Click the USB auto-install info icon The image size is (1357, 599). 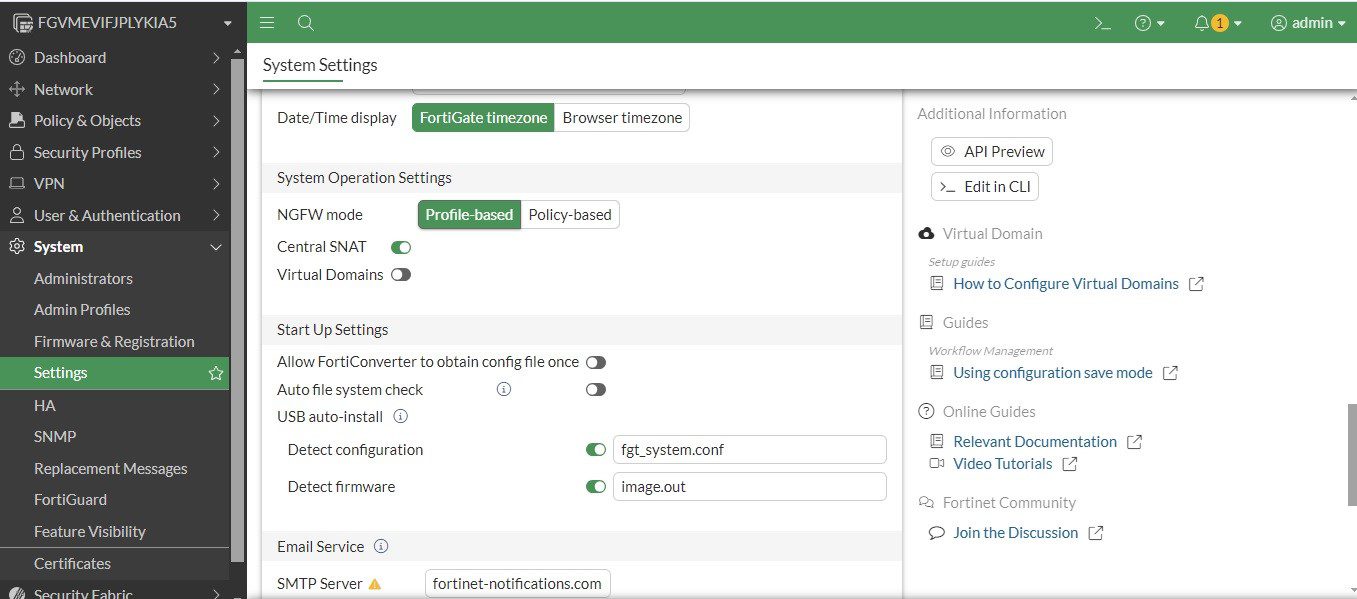tap(400, 416)
